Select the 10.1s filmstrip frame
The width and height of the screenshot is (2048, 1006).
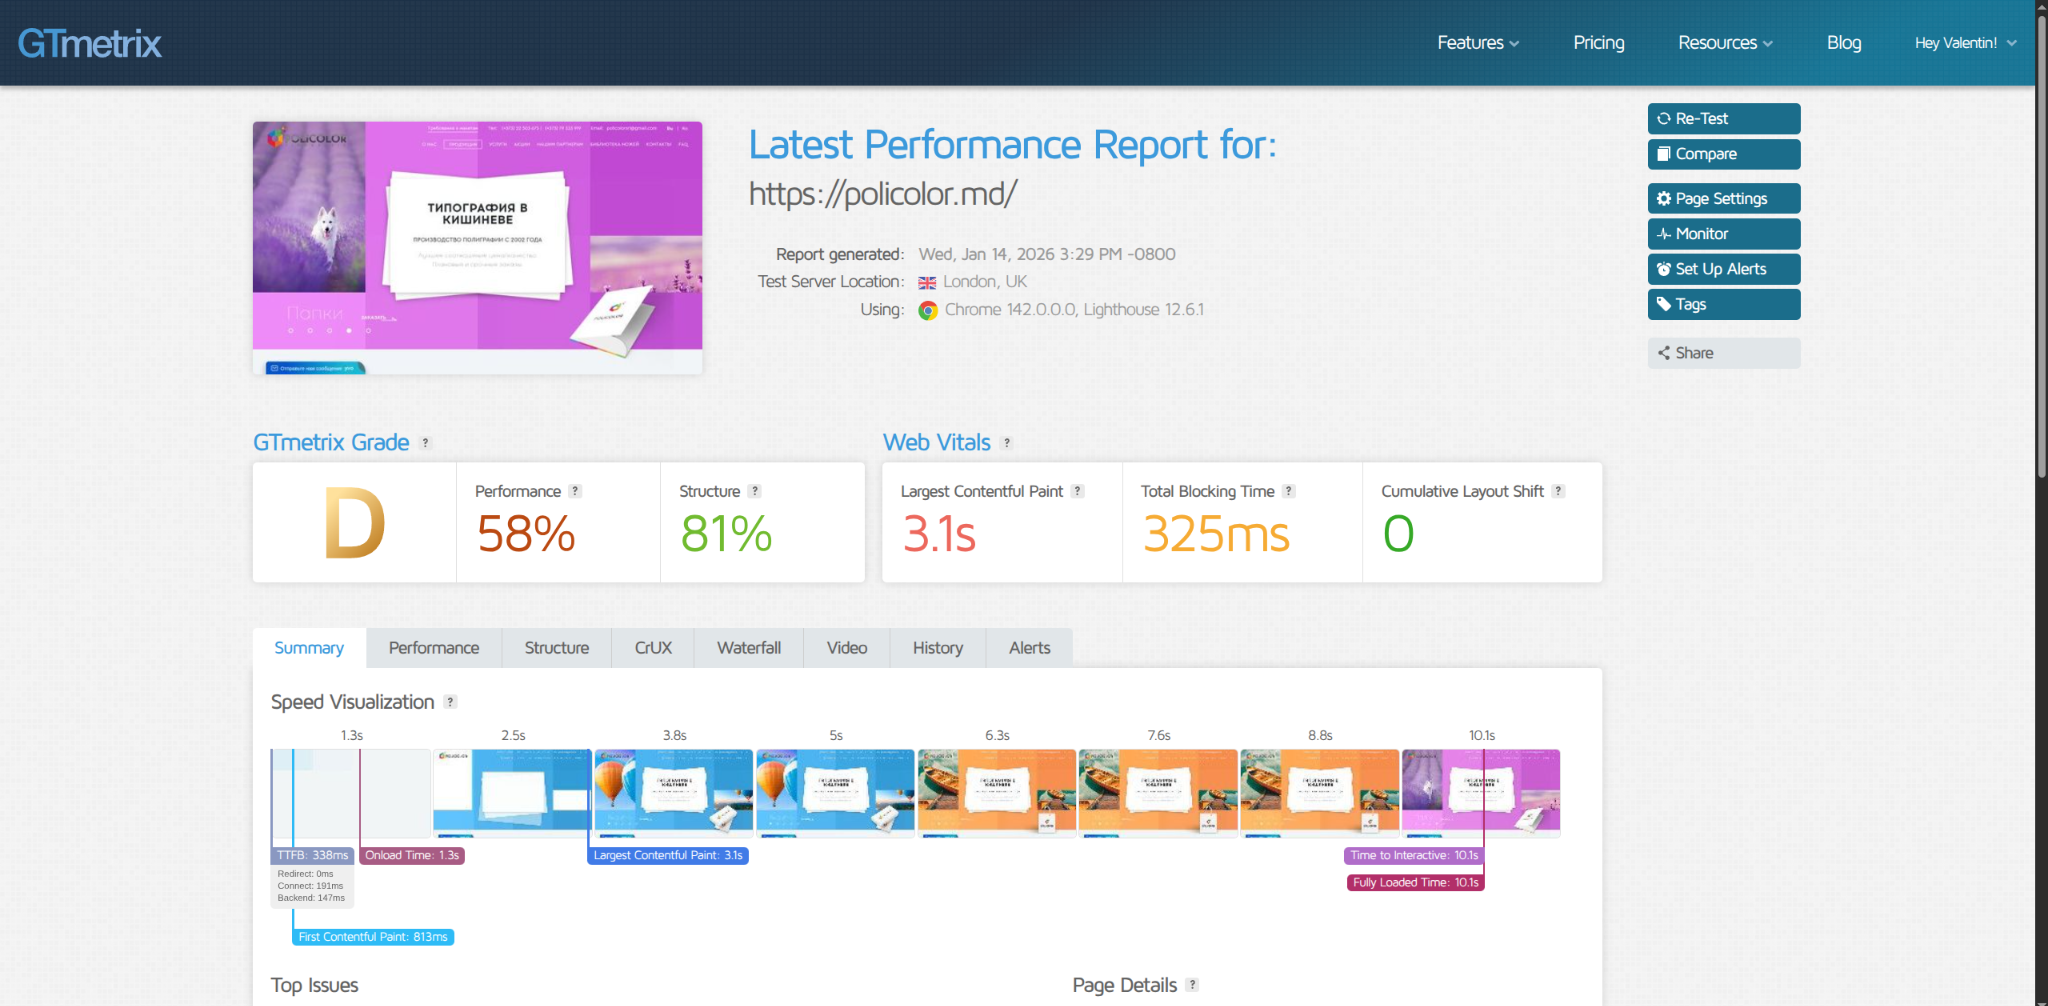point(1480,791)
